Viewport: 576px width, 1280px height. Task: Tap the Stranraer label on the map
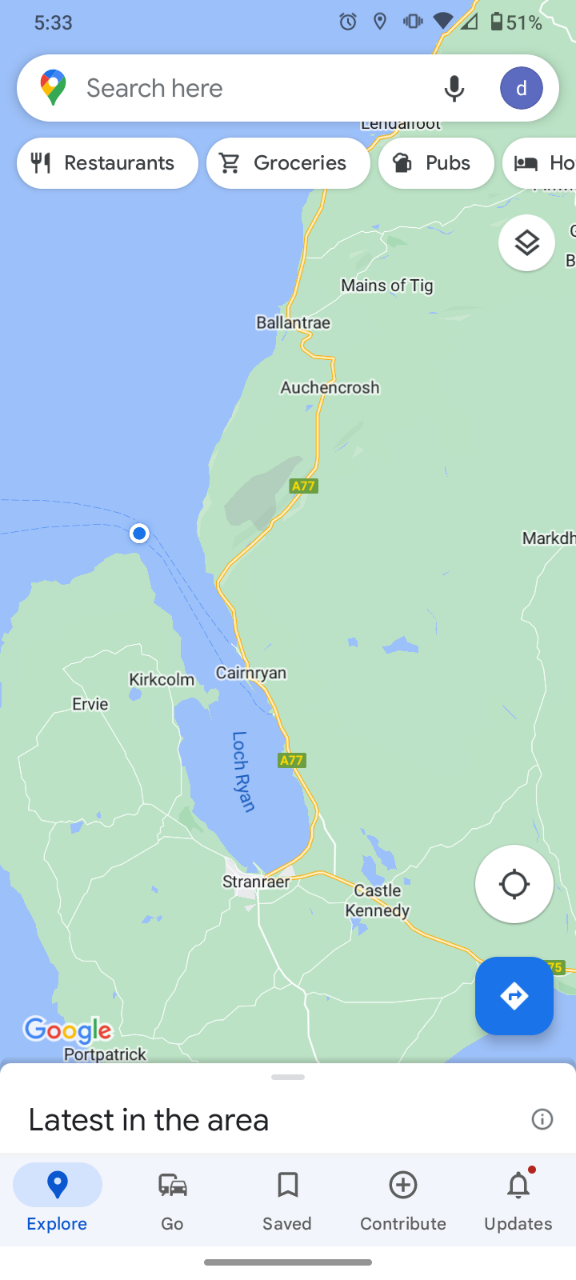click(x=256, y=882)
